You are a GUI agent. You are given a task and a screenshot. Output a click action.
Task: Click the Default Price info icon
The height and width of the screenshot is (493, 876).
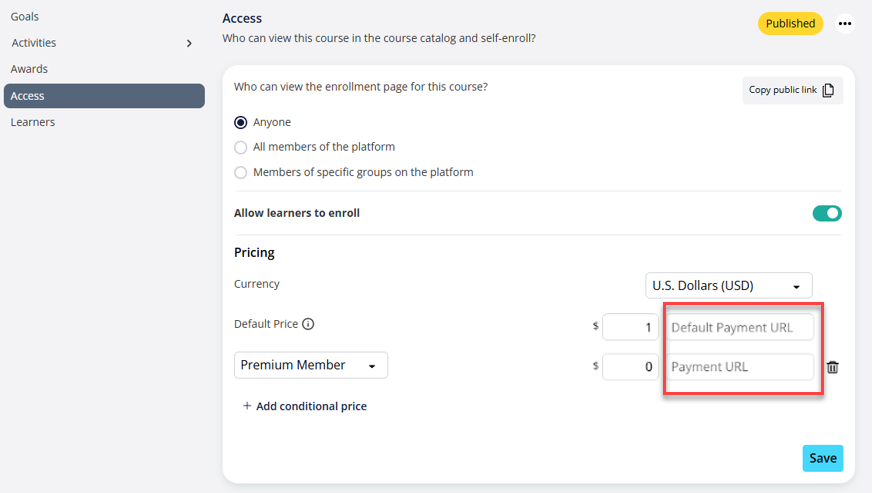[308, 324]
